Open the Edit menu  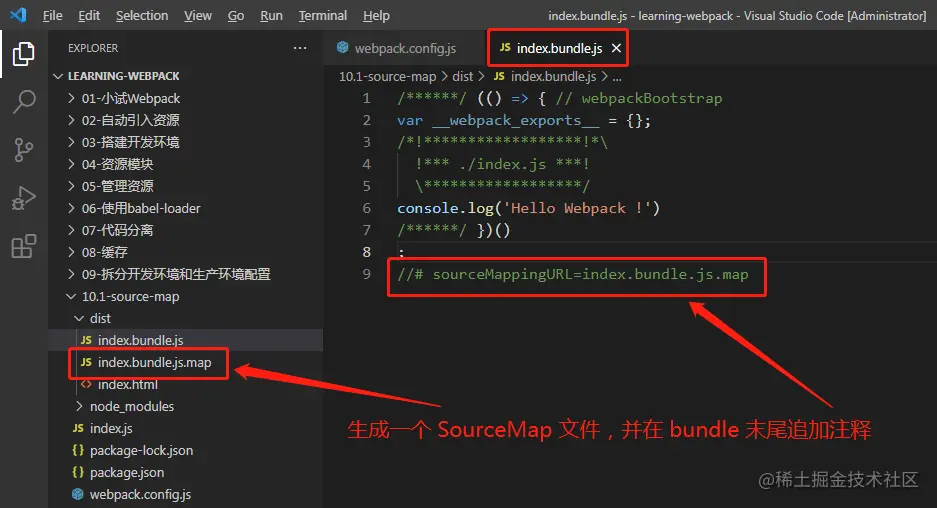coord(89,16)
